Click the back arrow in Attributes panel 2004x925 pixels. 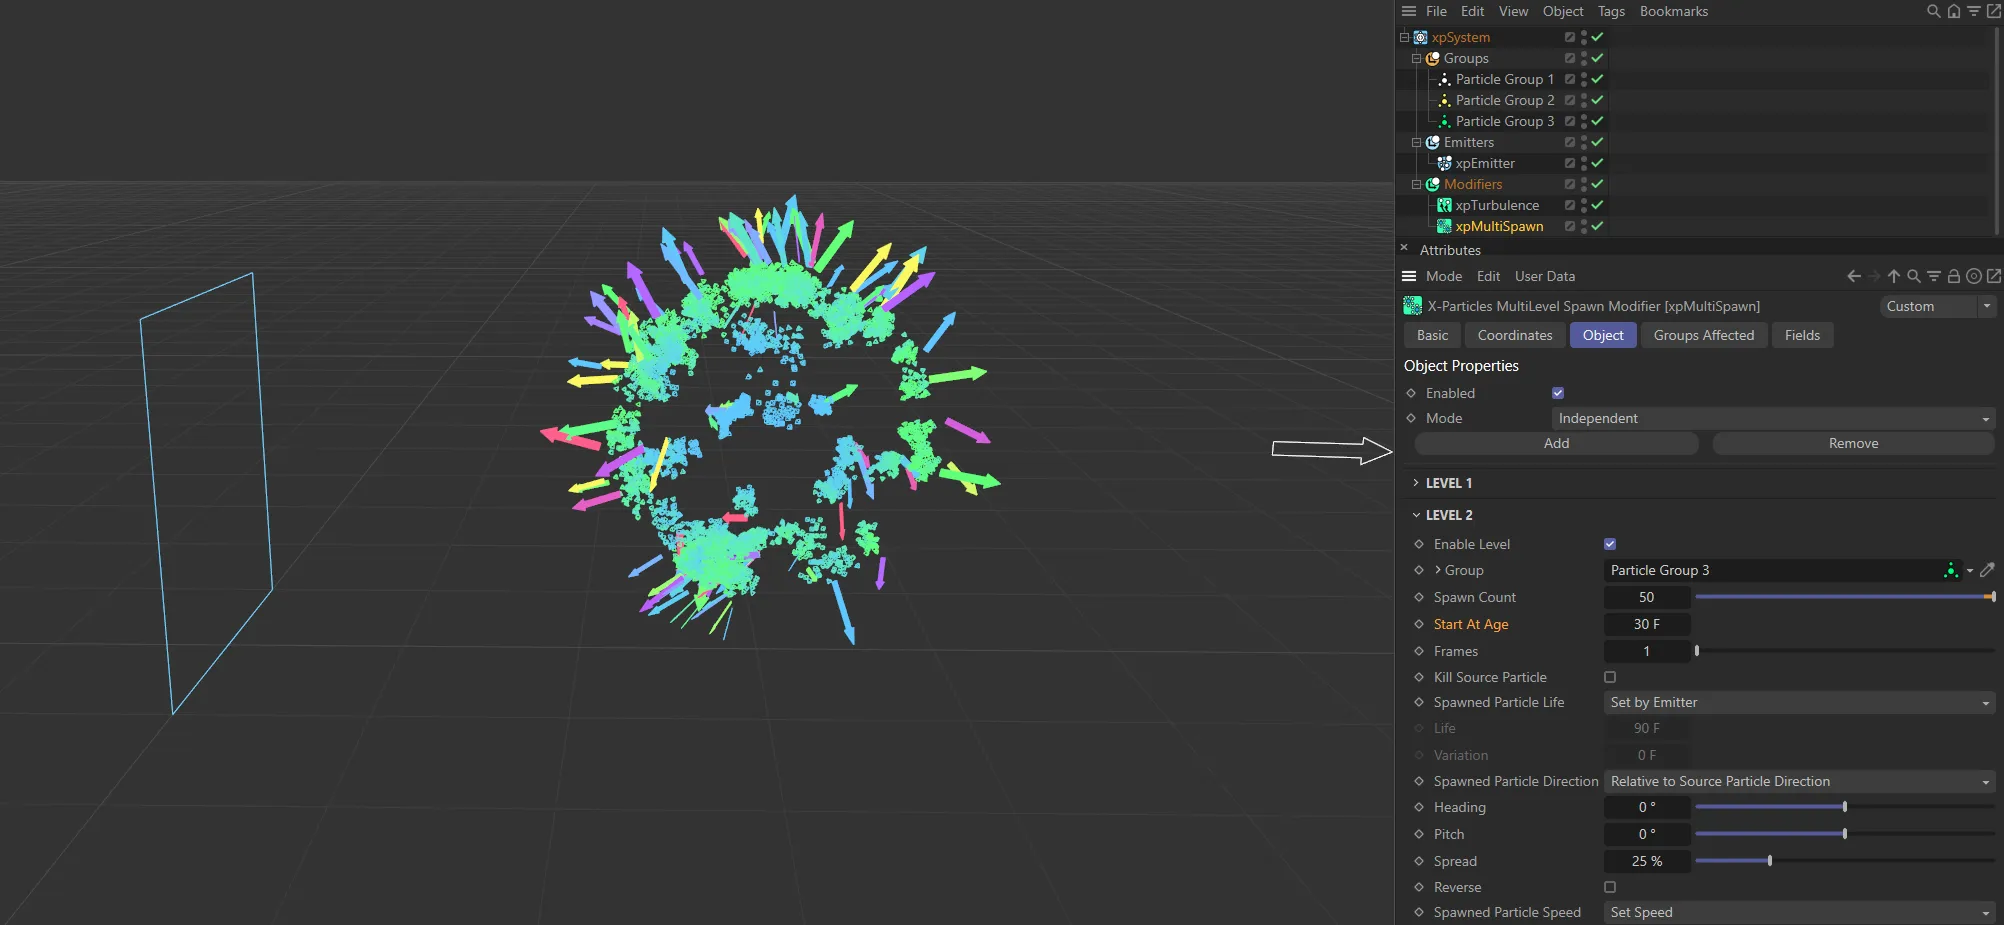click(1854, 276)
